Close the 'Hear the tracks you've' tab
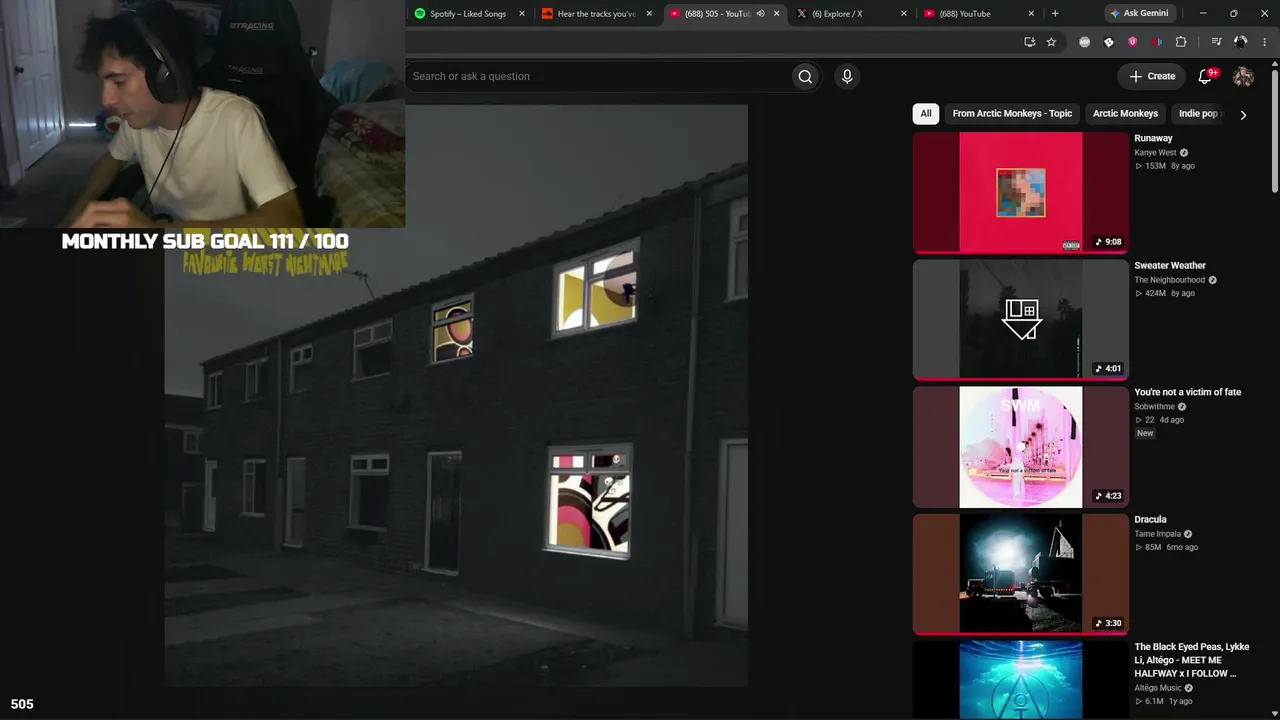1280x720 pixels. (x=649, y=14)
